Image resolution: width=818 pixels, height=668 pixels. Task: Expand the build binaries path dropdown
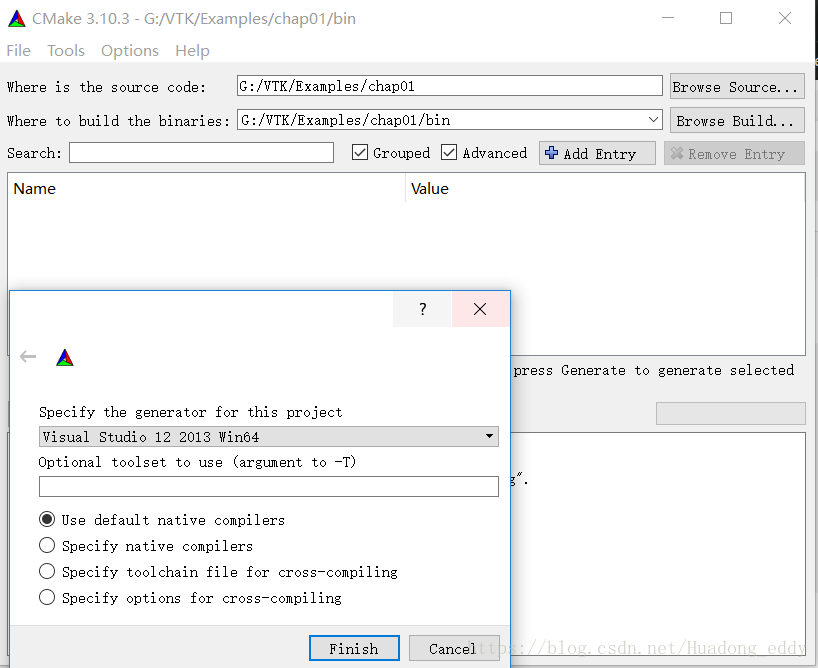[x=653, y=120]
